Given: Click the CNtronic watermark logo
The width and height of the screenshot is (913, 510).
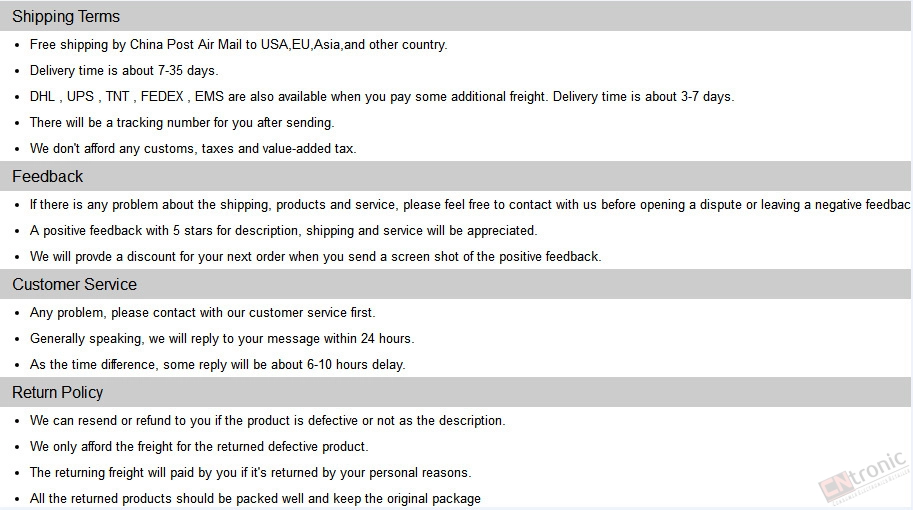Looking at the screenshot, I should [864, 477].
